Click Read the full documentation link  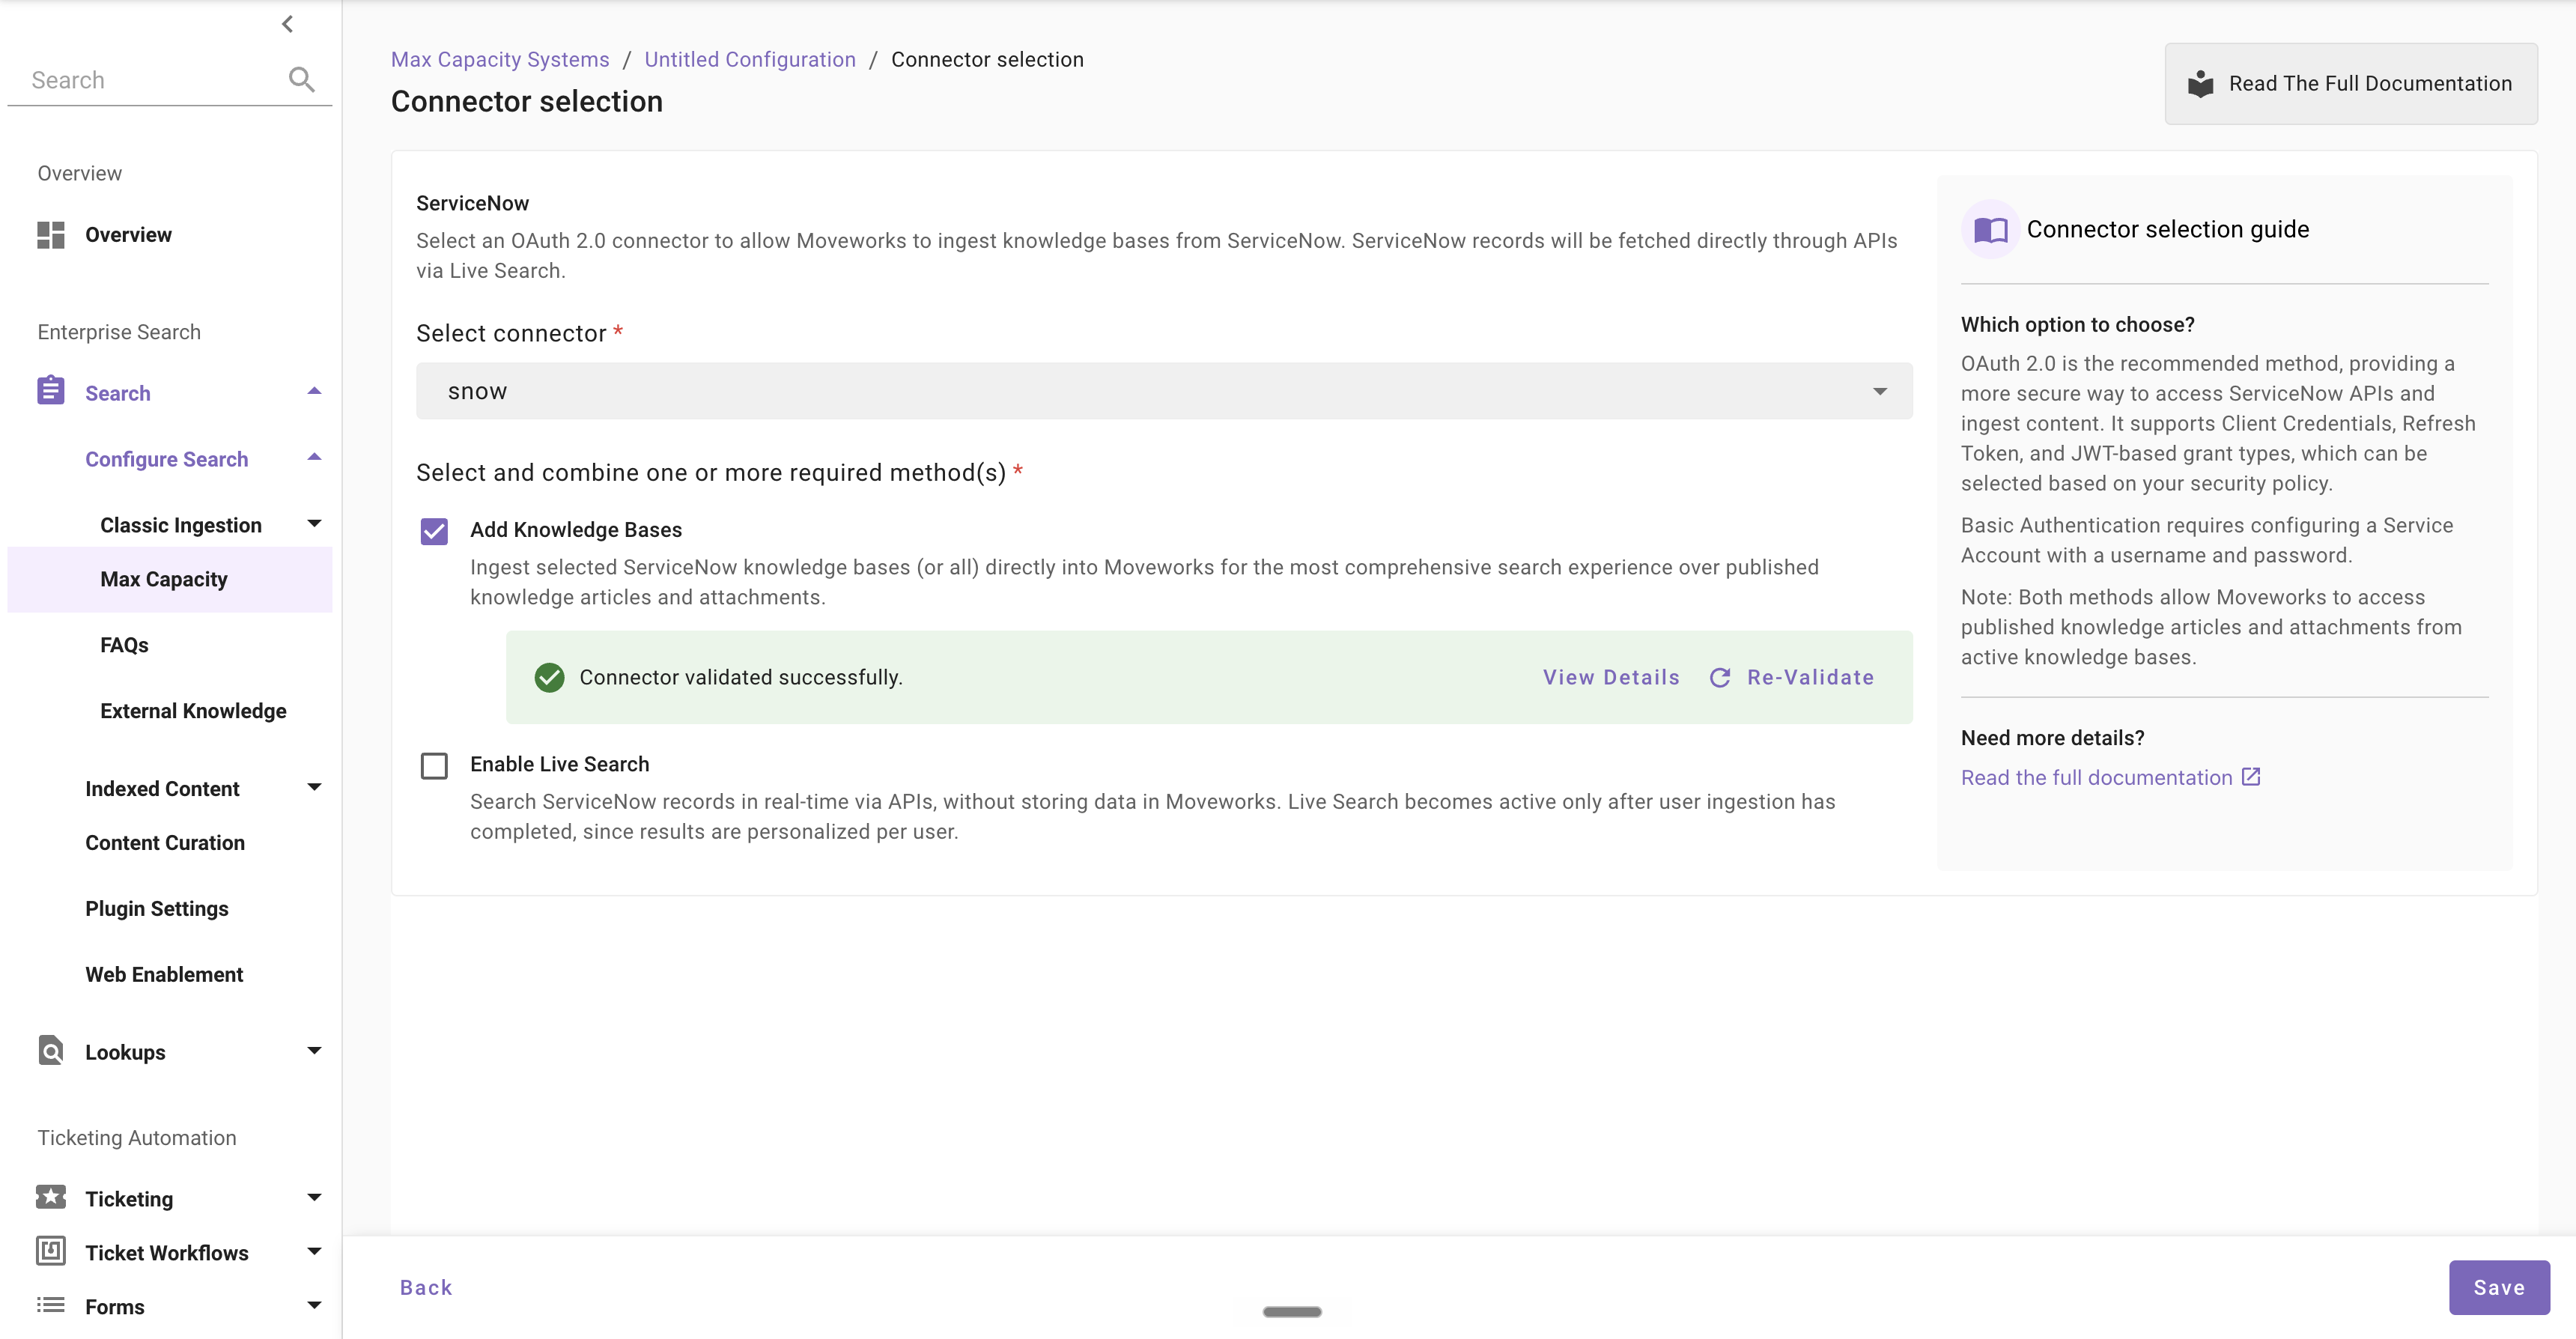[x=2096, y=777]
